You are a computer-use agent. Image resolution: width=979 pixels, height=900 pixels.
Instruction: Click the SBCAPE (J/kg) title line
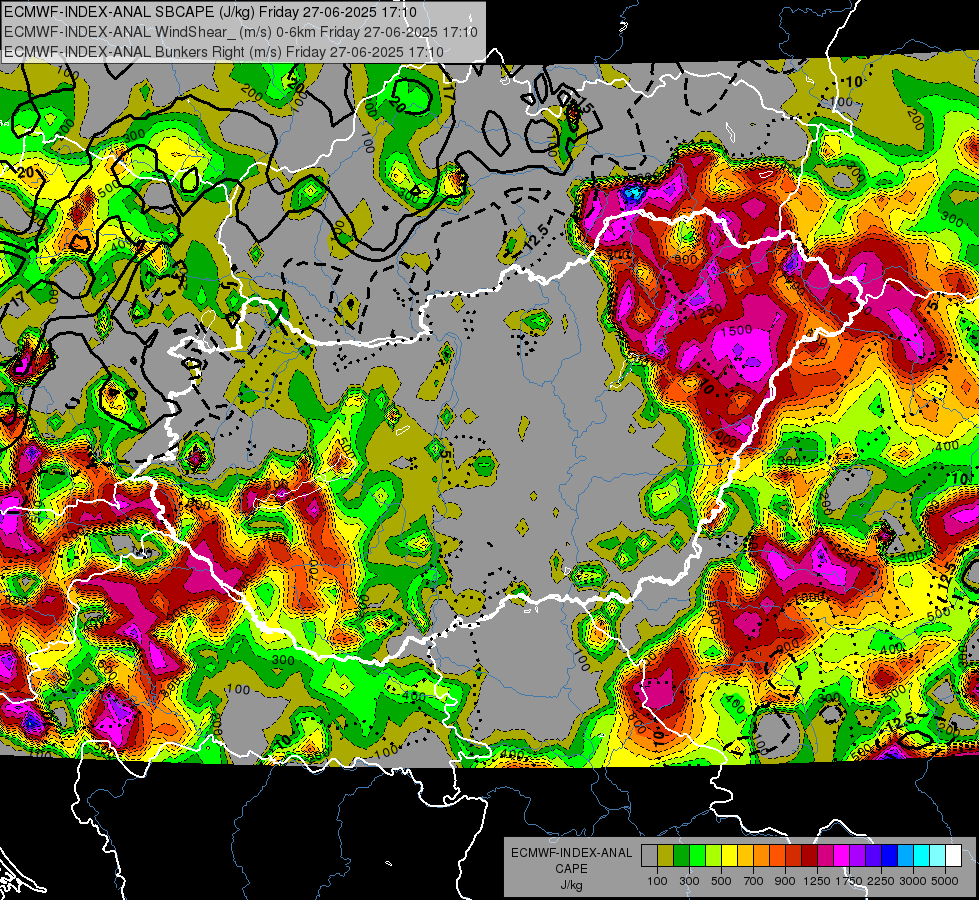pyautogui.click(x=210, y=12)
